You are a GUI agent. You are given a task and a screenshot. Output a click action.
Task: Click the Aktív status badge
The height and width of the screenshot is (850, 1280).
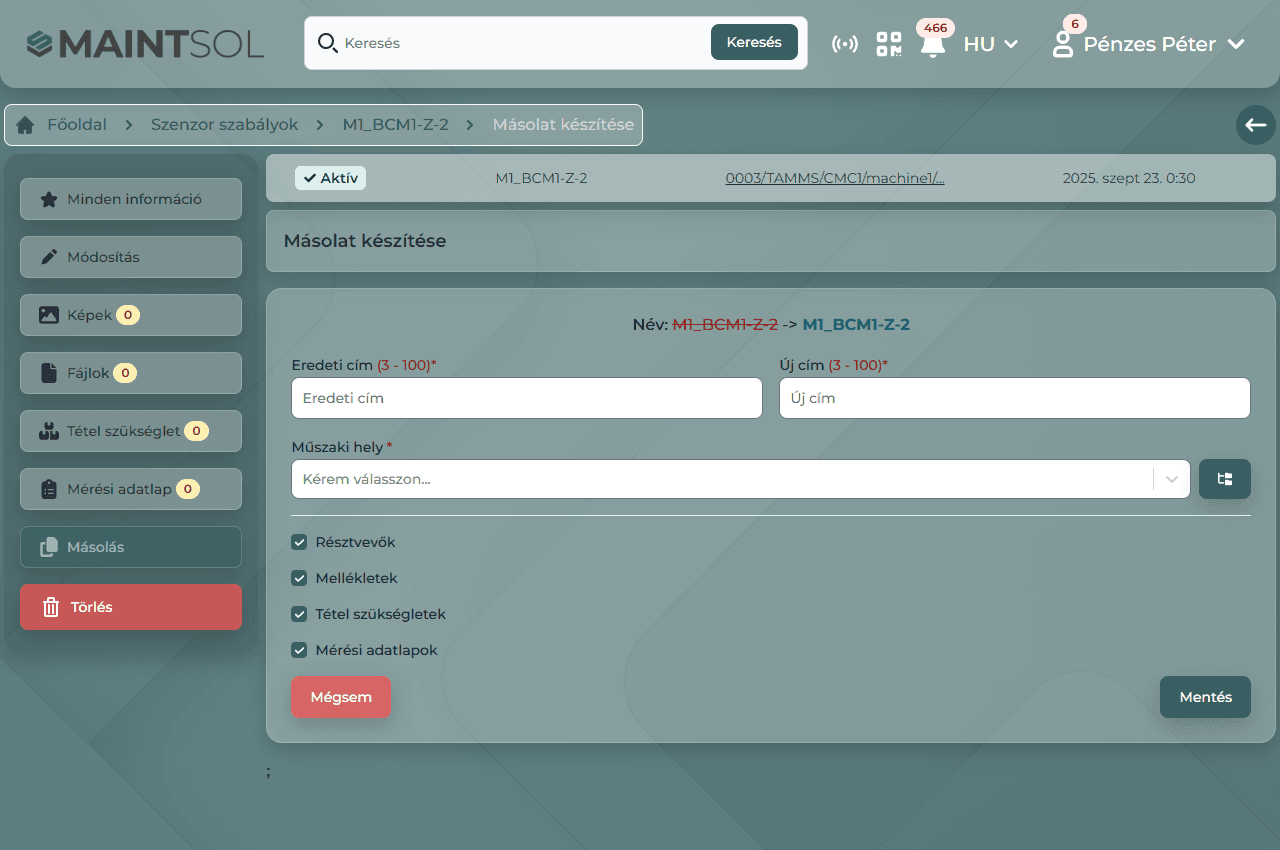point(330,178)
